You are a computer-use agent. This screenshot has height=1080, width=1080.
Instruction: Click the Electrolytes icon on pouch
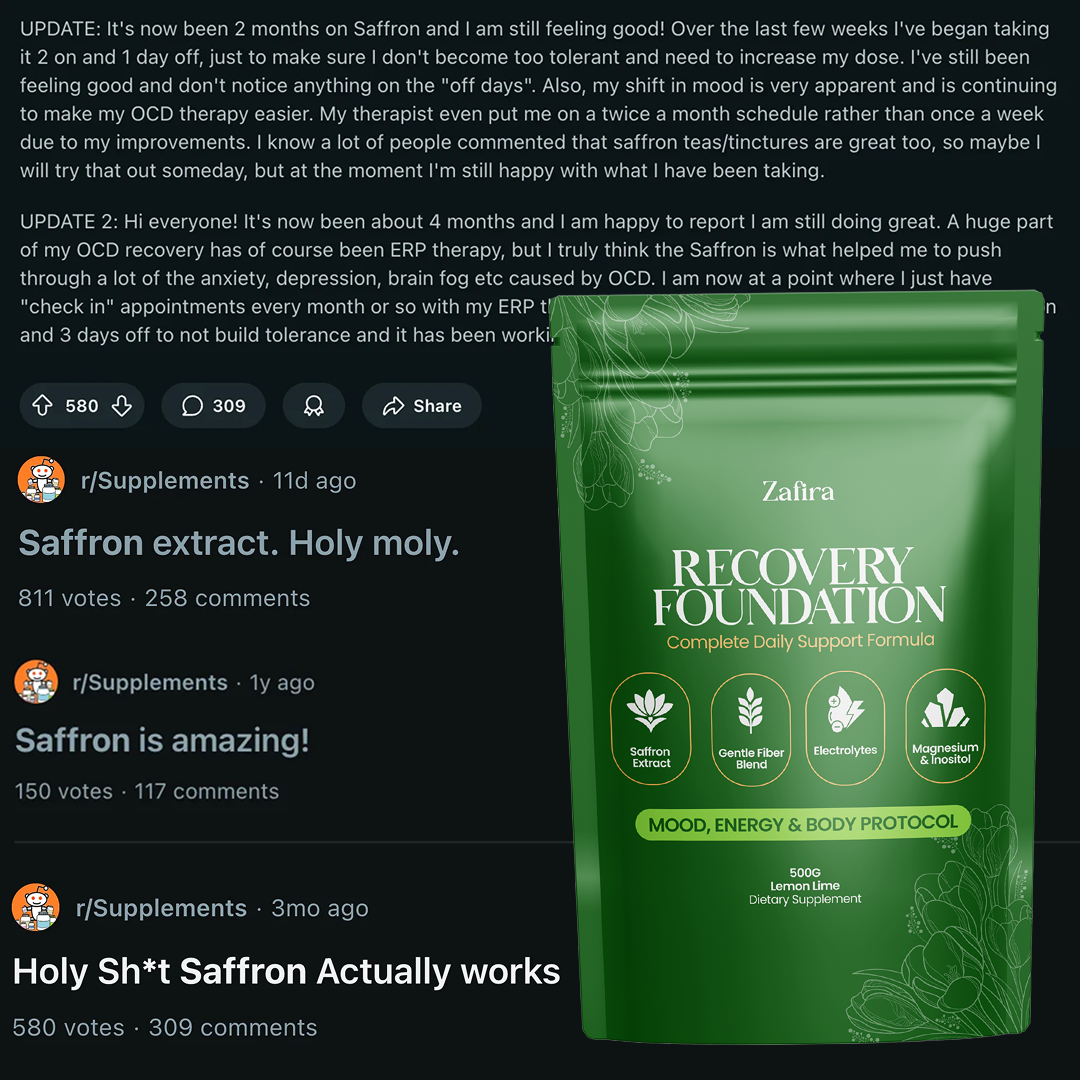tap(845, 727)
